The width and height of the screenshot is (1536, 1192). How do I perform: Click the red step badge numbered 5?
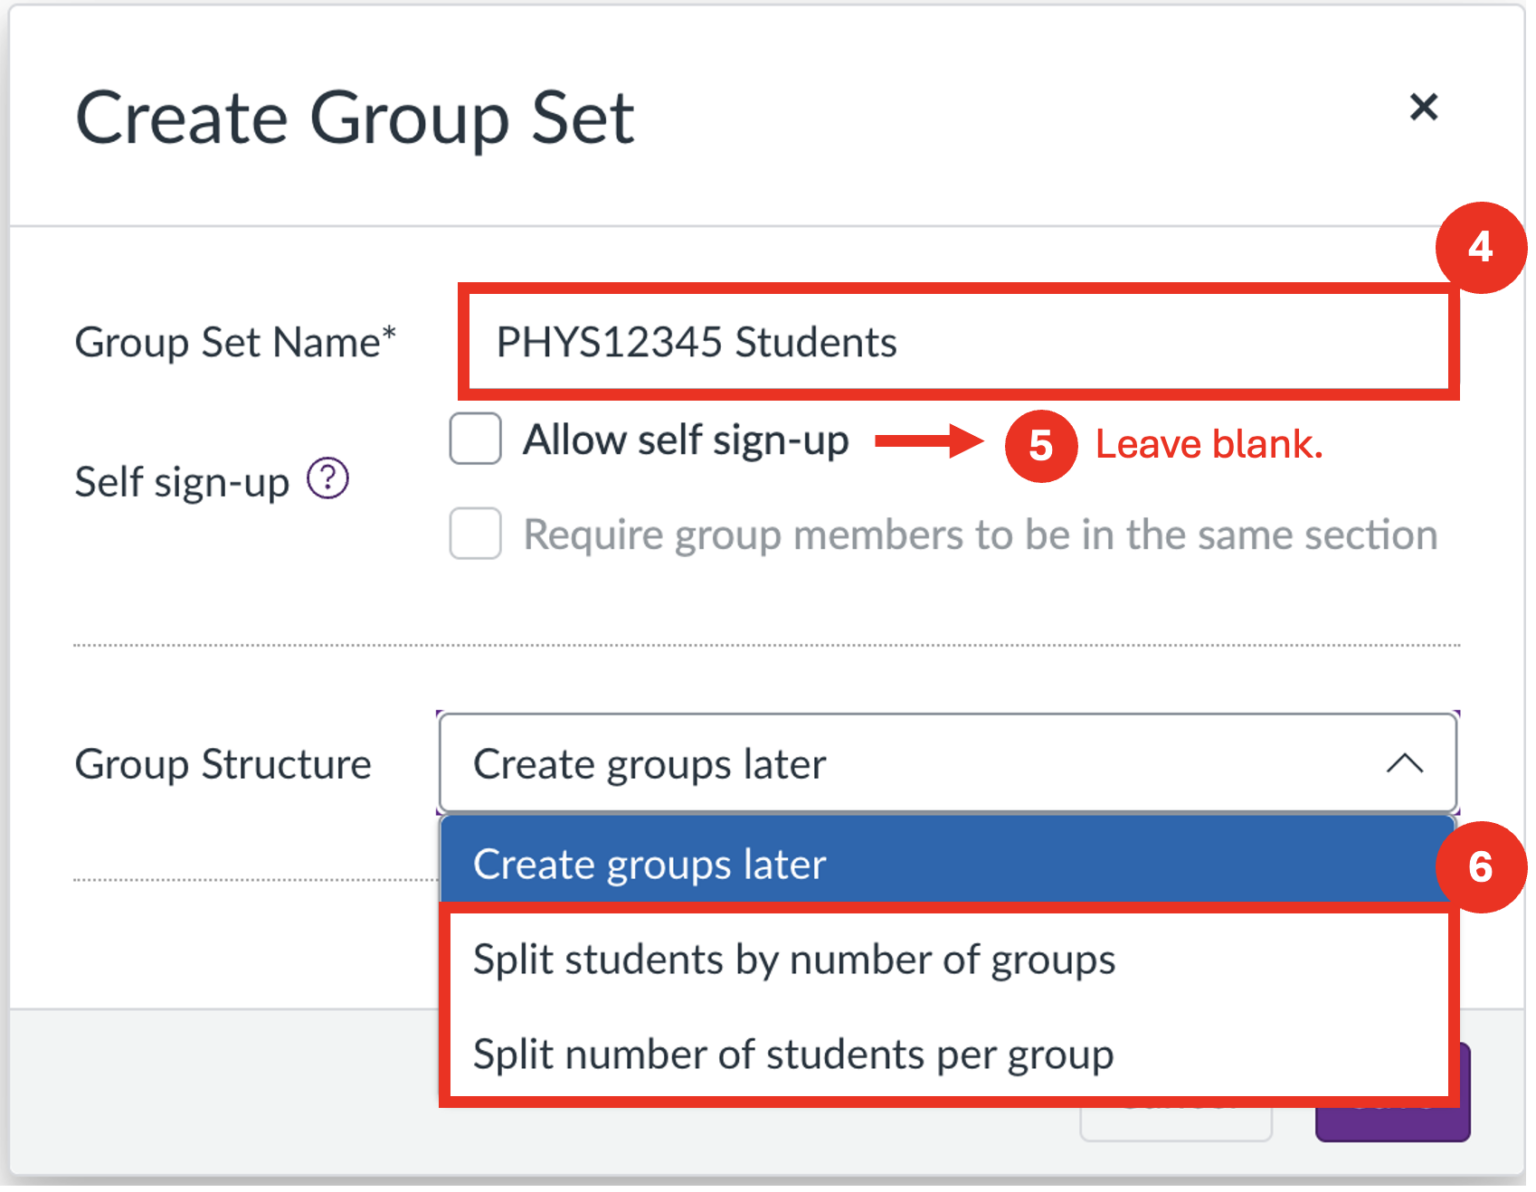tap(1040, 447)
